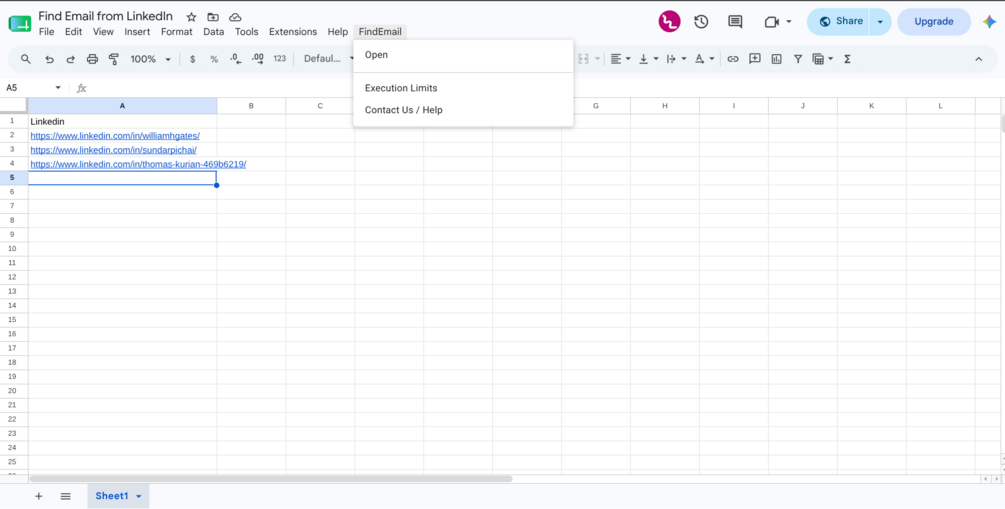The image size is (1005, 509).
Task: Open the sundarpichai LinkedIn link
Action: pos(113,150)
